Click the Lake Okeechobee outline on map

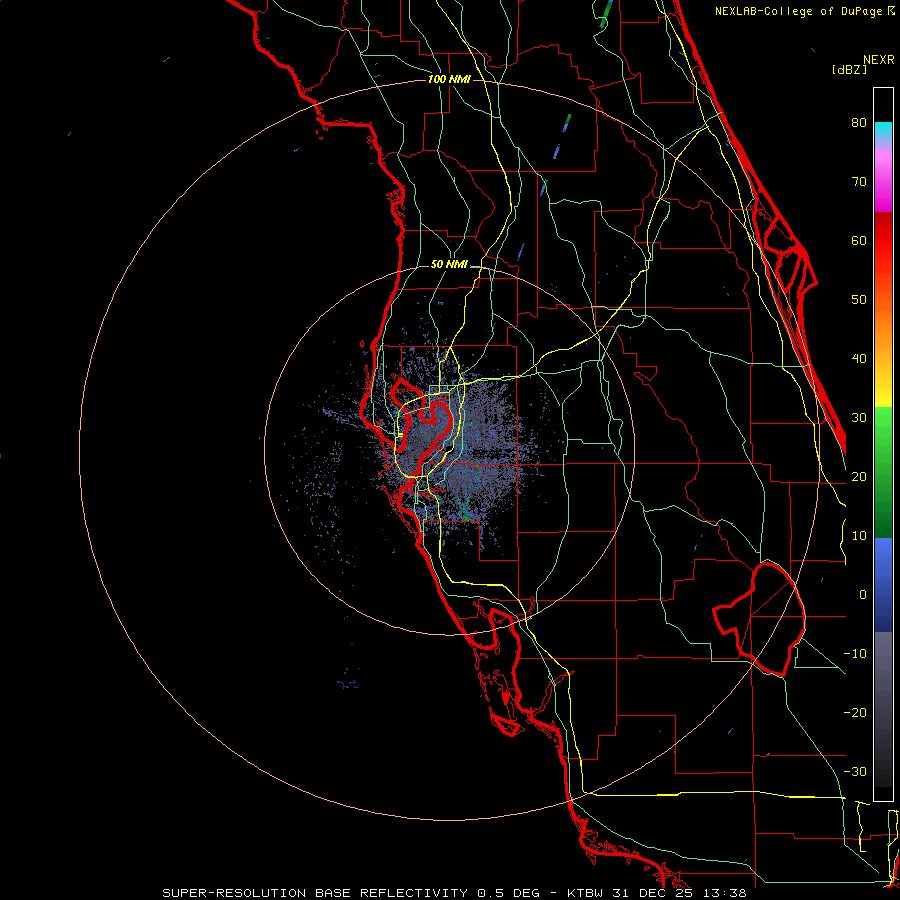pos(759,619)
